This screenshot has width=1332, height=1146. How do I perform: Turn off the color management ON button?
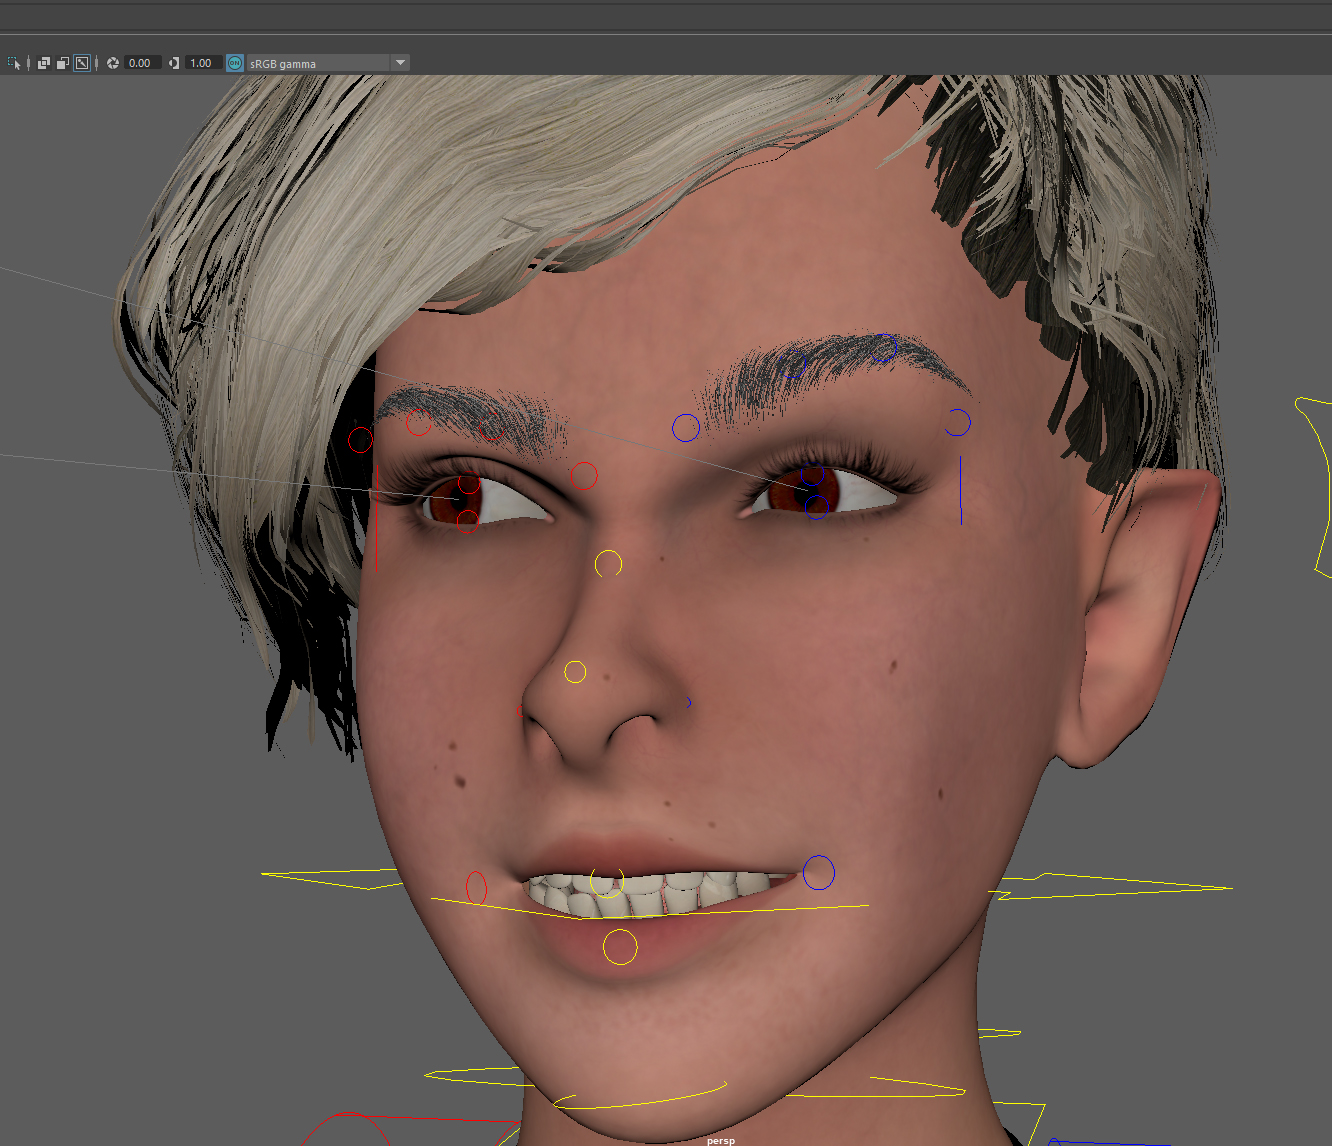click(235, 63)
